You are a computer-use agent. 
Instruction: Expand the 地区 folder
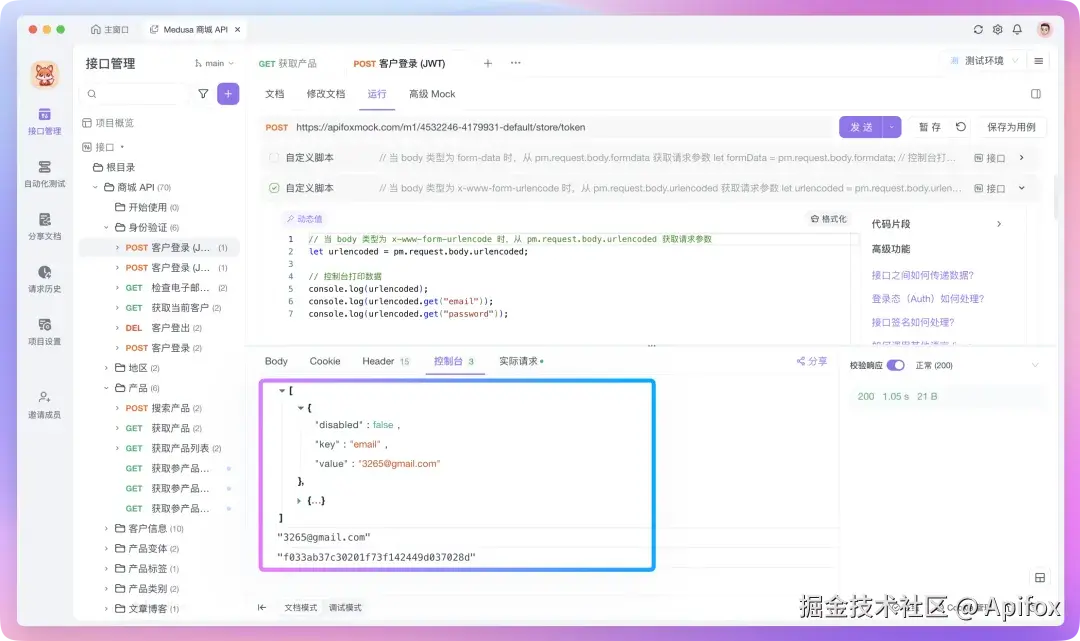click(x=106, y=368)
